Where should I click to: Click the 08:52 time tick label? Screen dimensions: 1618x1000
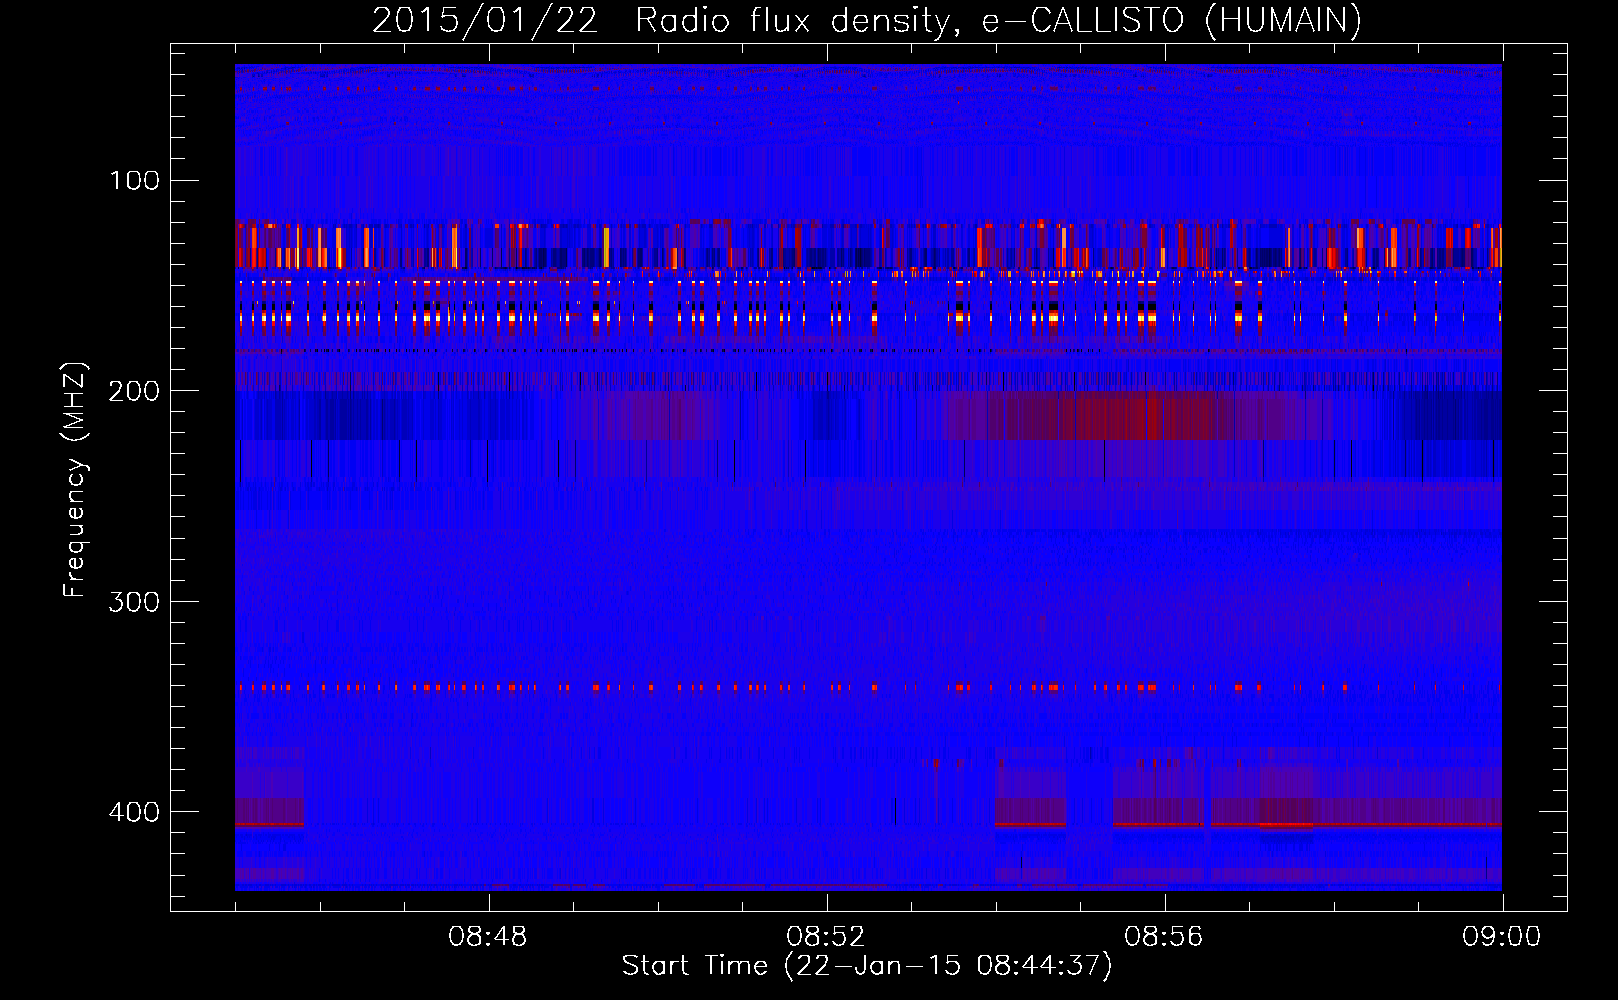click(826, 937)
